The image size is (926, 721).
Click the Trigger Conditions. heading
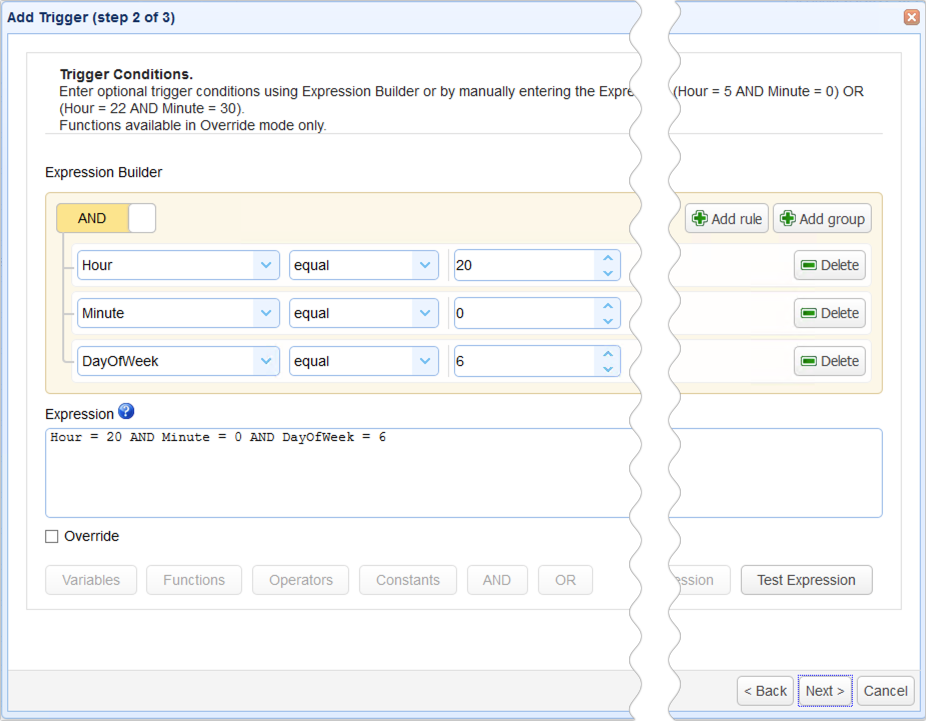126,74
